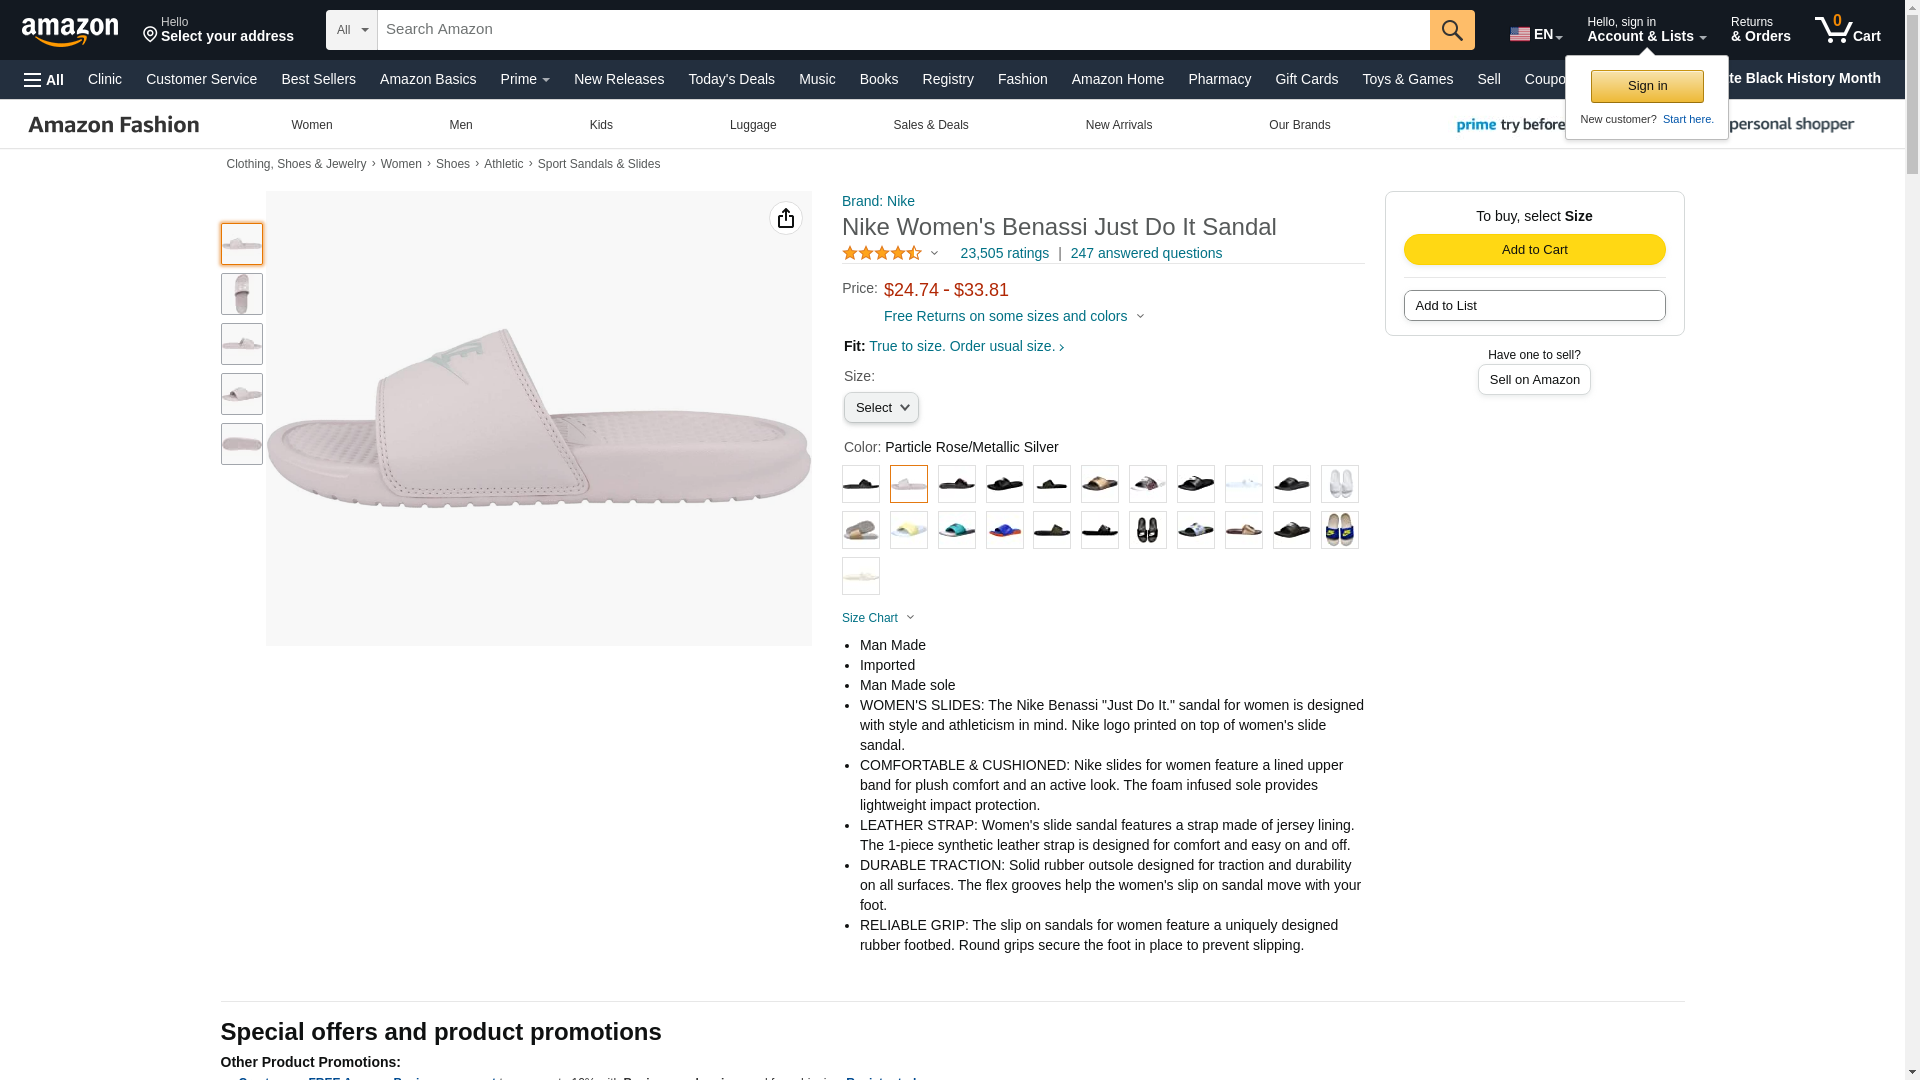Open the Size Select dropdown
This screenshot has width=1920, height=1080.
tap(881, 408)
